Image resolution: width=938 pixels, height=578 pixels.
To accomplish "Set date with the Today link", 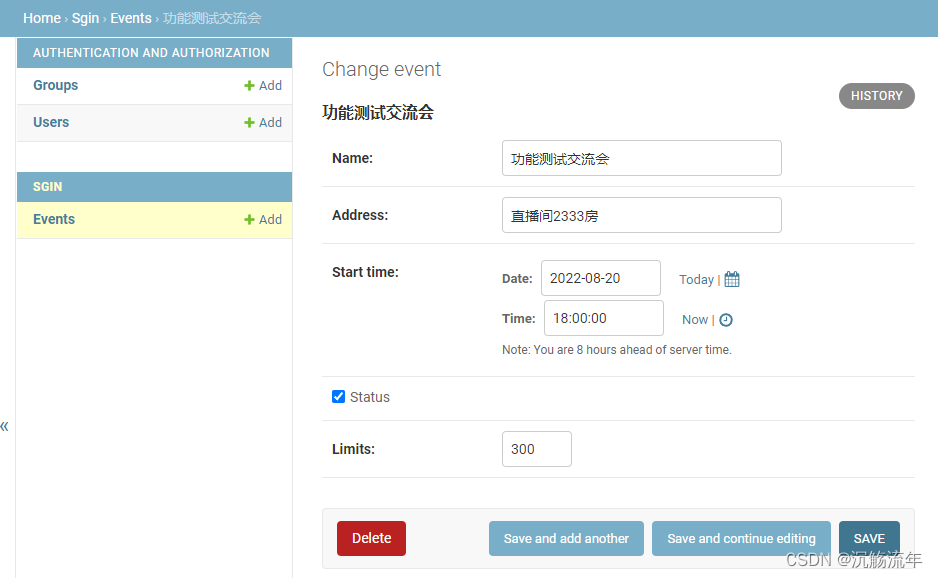I will click(x=696, y=279).
